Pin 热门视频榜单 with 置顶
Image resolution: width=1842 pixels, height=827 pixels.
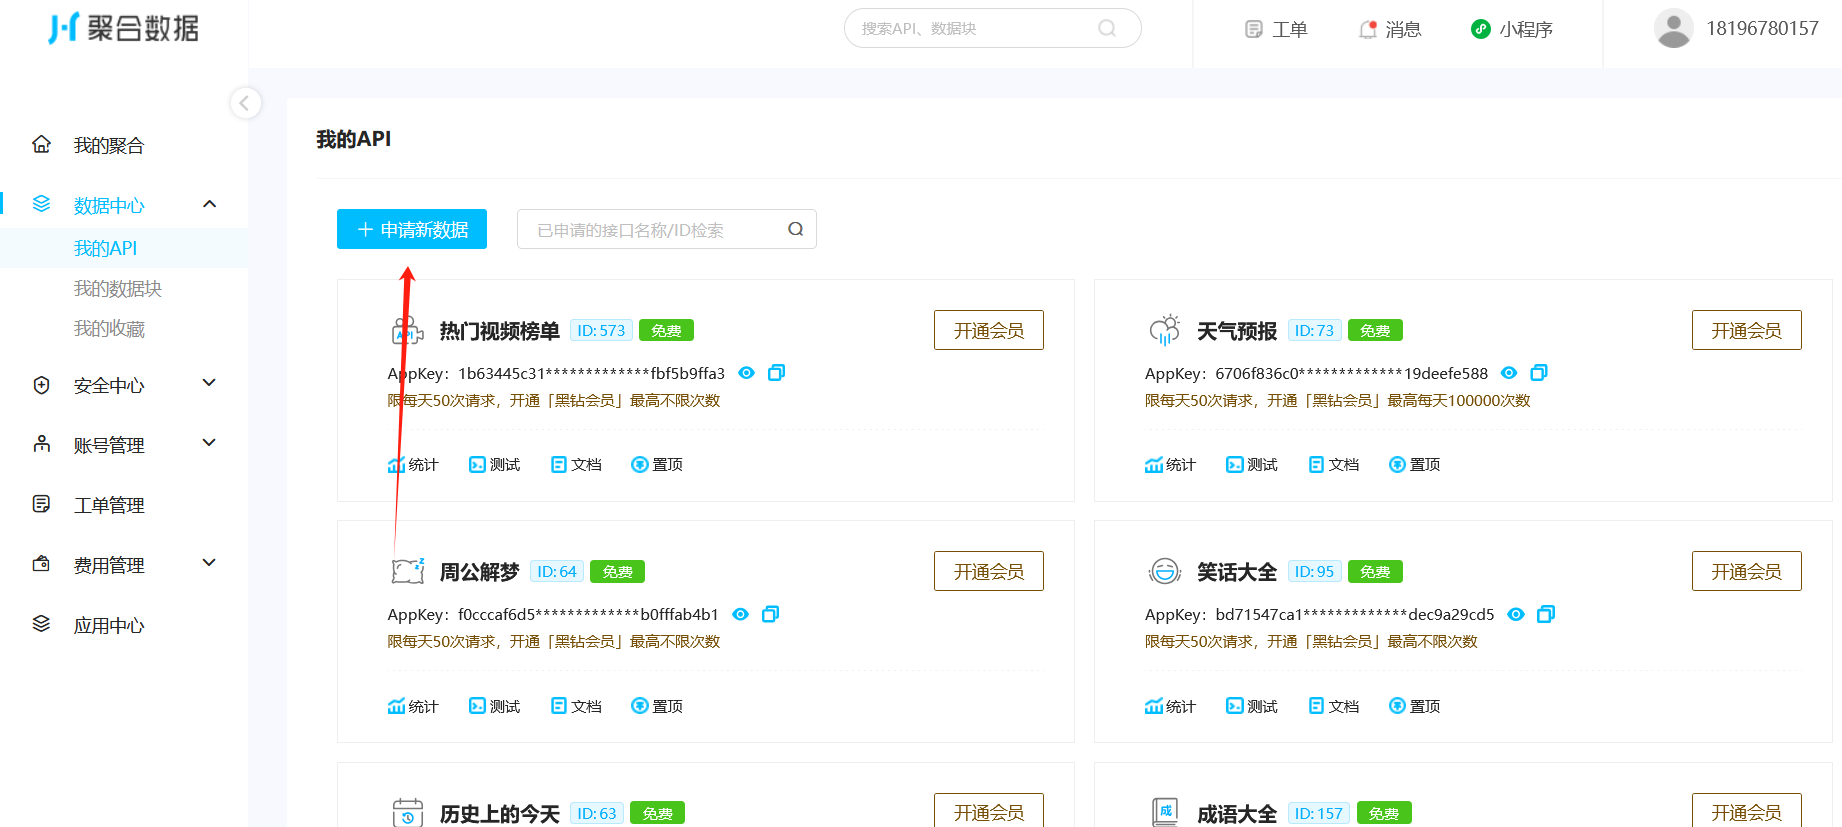coord(658,464)
